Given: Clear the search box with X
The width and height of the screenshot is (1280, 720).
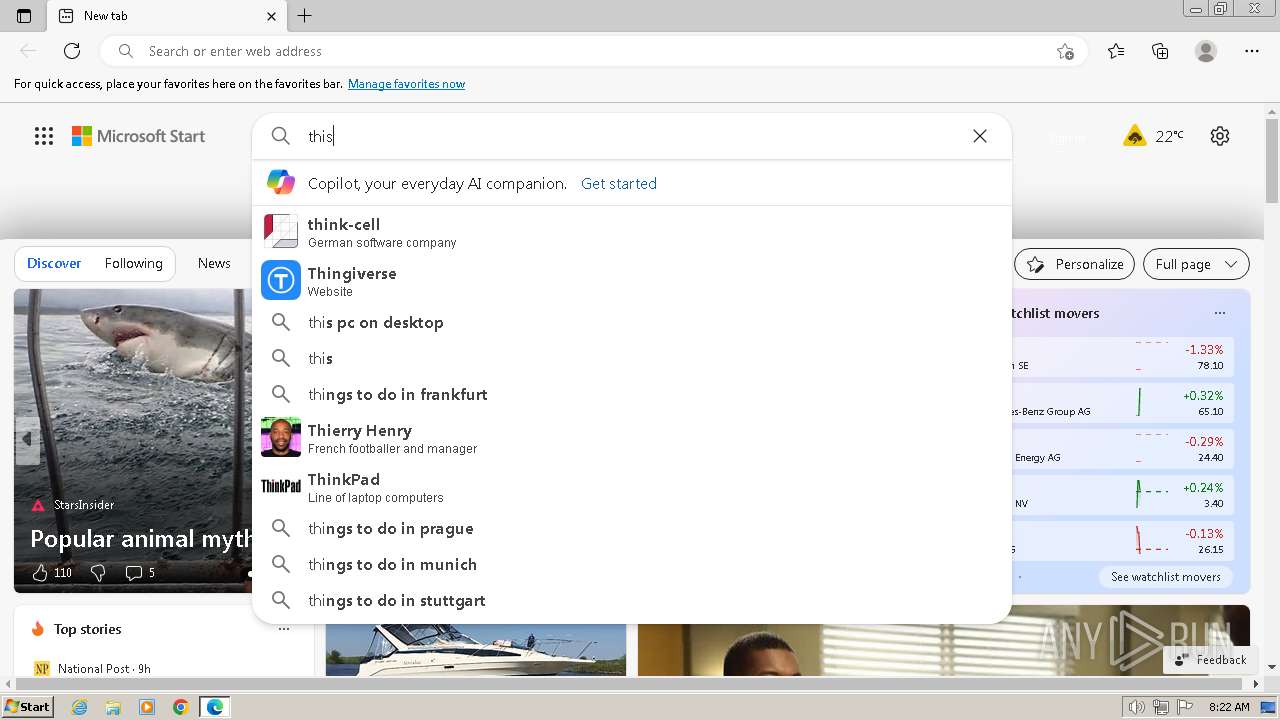Looking at the screenshot, I should [x=980, y=136].
